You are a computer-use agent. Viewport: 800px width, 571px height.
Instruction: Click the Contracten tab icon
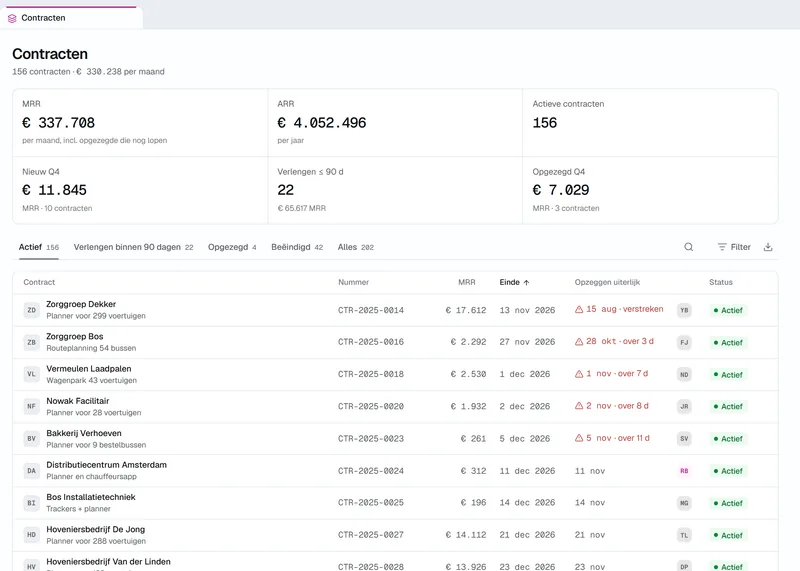pyautogui.click(x=12, y=18)
